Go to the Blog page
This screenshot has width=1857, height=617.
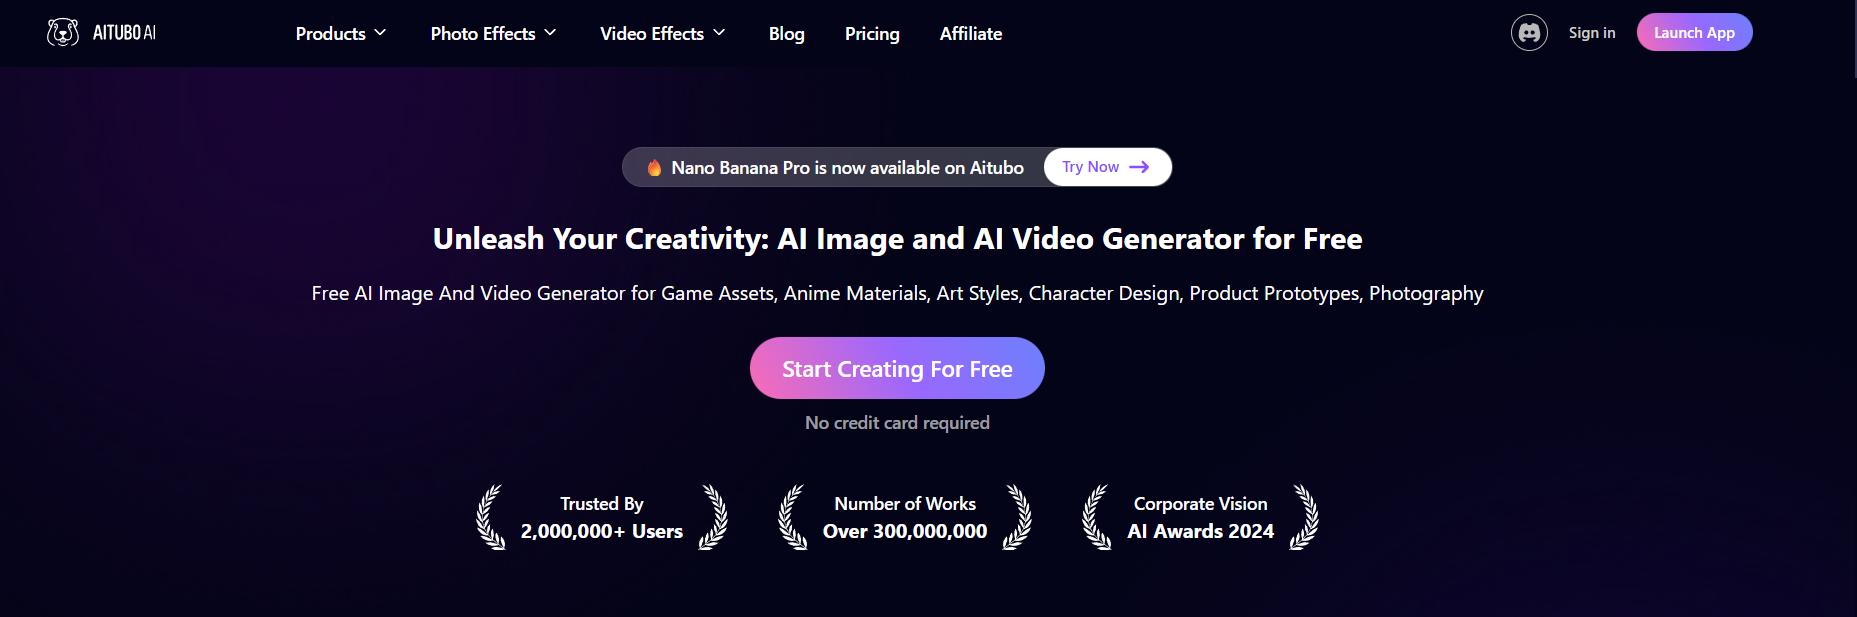[x=787, y=33]
